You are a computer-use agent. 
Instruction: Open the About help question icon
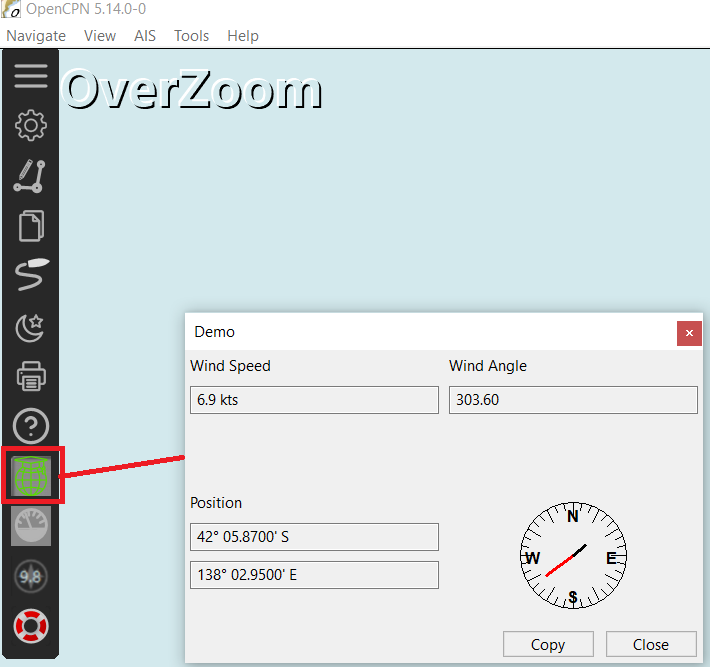coord(31,426)
